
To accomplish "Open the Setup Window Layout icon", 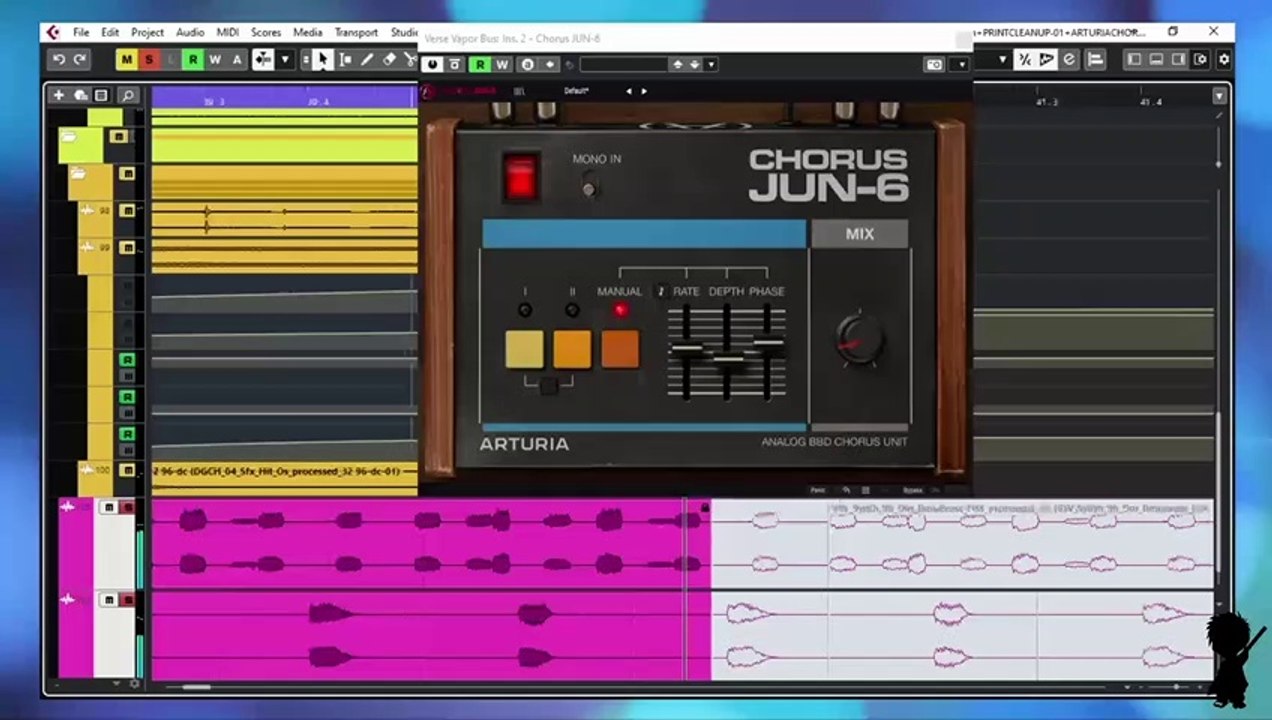I will [1201, 60].
